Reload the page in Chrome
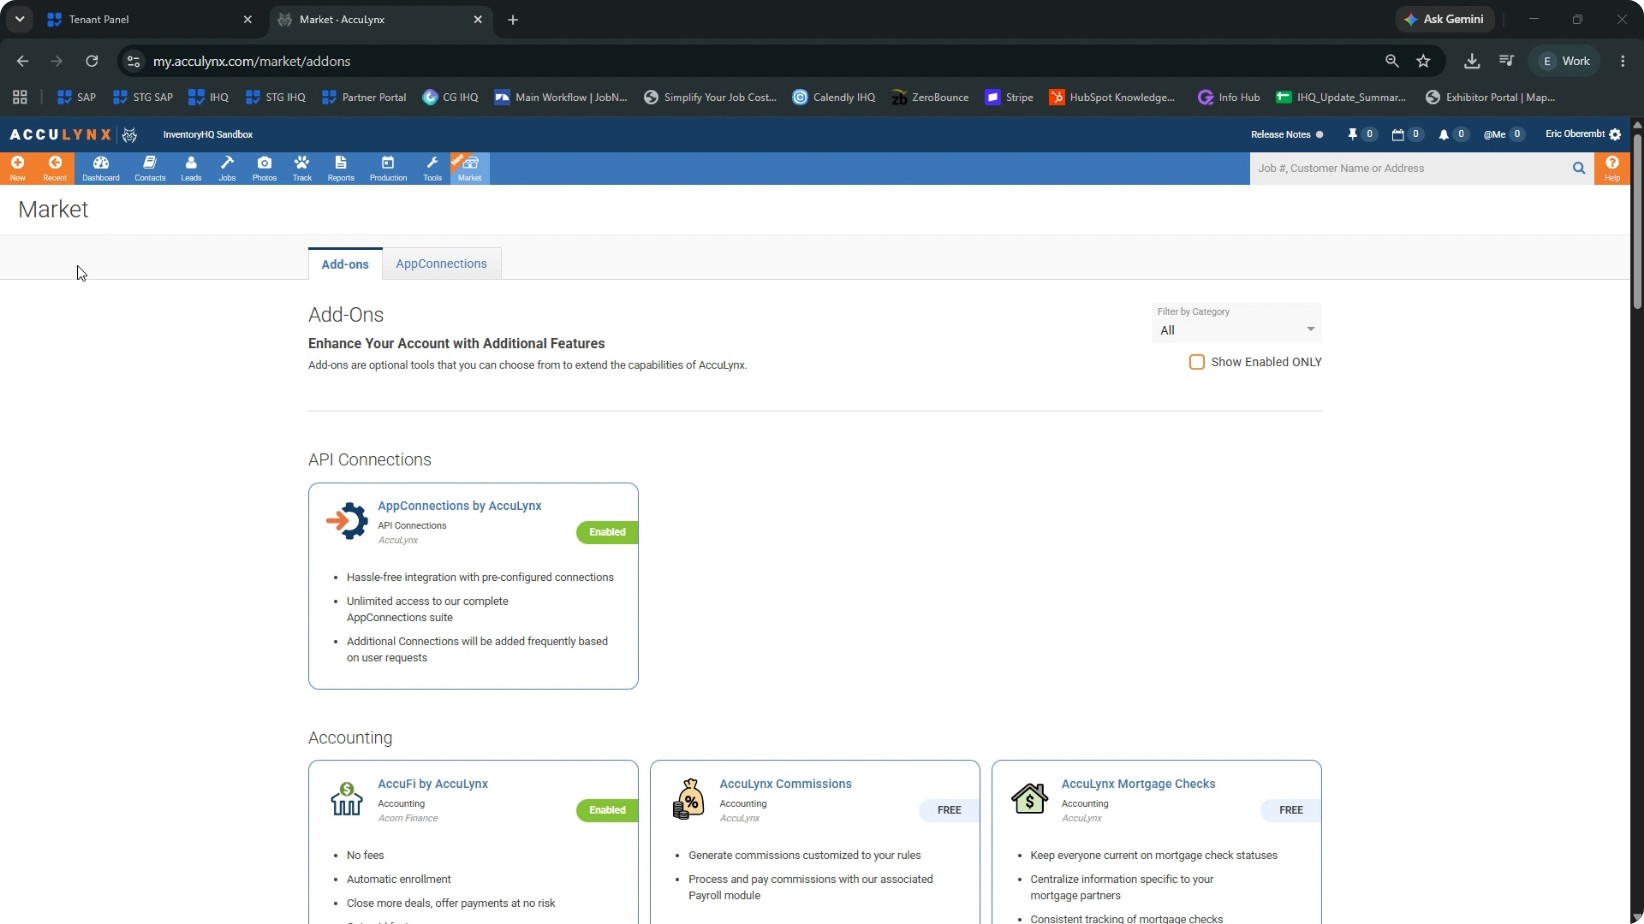1644x924 pixels. pyautogui.click(x=91, y=61)
